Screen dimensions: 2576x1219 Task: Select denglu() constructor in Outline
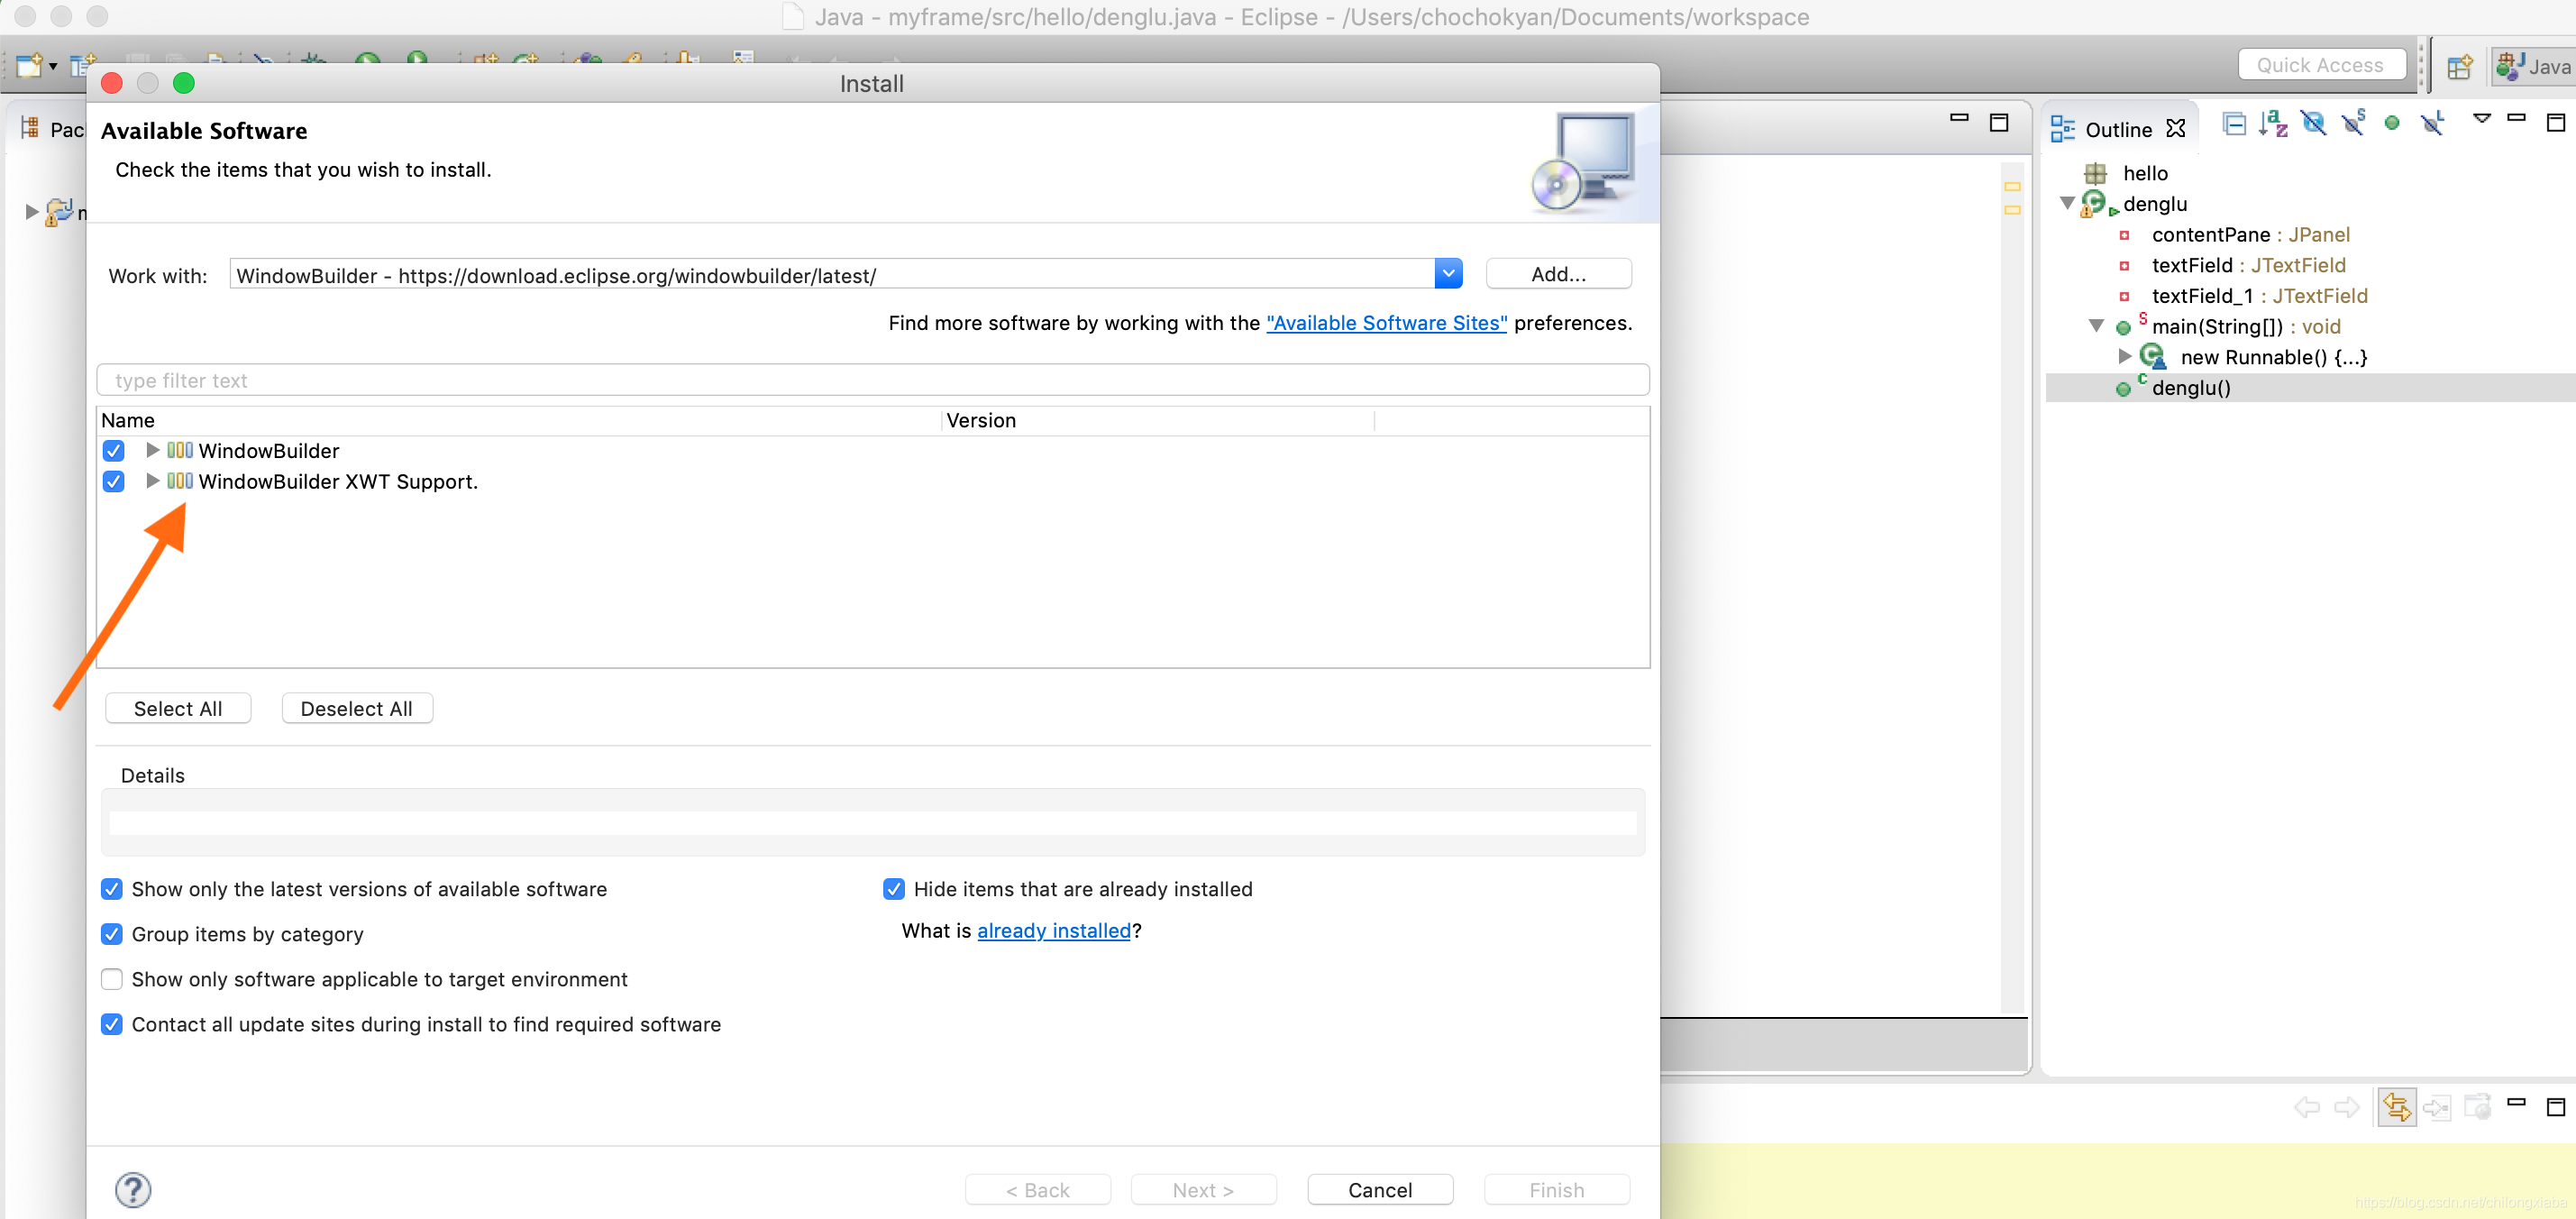(x=2190, y=388)
